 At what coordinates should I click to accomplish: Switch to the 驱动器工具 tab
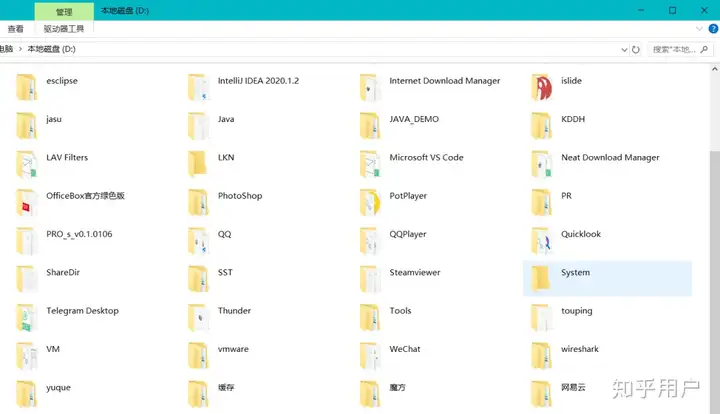64,29
